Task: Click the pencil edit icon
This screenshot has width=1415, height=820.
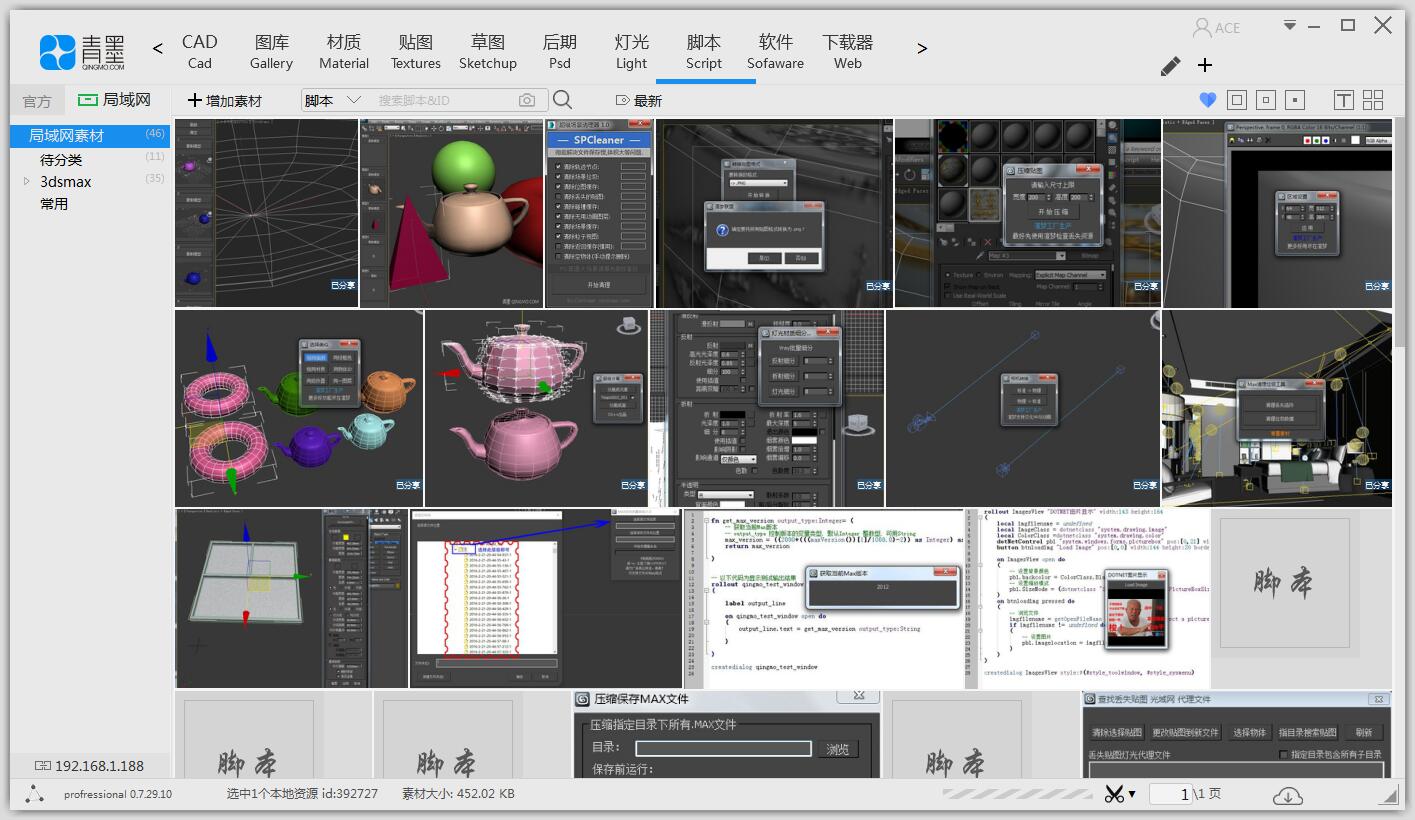Action: [1170, 66]
